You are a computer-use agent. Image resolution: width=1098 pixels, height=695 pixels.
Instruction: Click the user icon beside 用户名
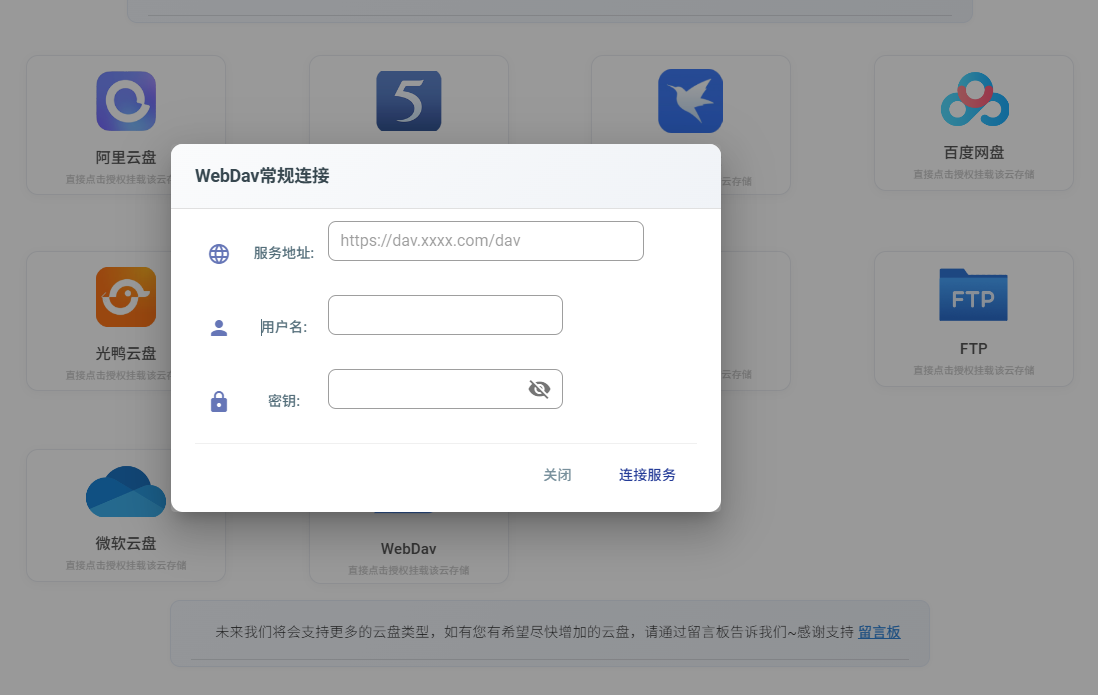pos(219,327)
